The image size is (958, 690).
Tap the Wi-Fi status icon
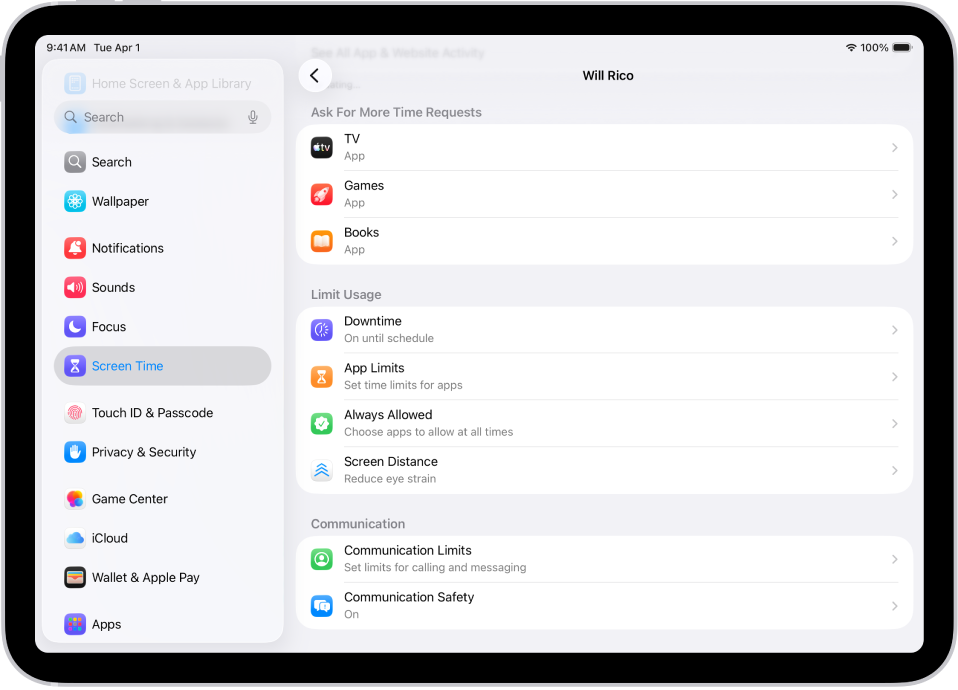tap(850, 48)
